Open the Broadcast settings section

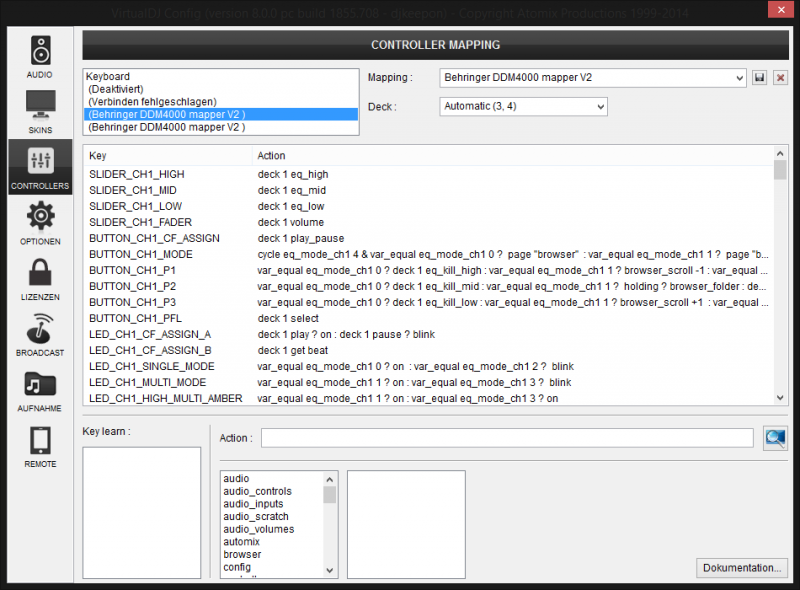click(x=40, y=335)
